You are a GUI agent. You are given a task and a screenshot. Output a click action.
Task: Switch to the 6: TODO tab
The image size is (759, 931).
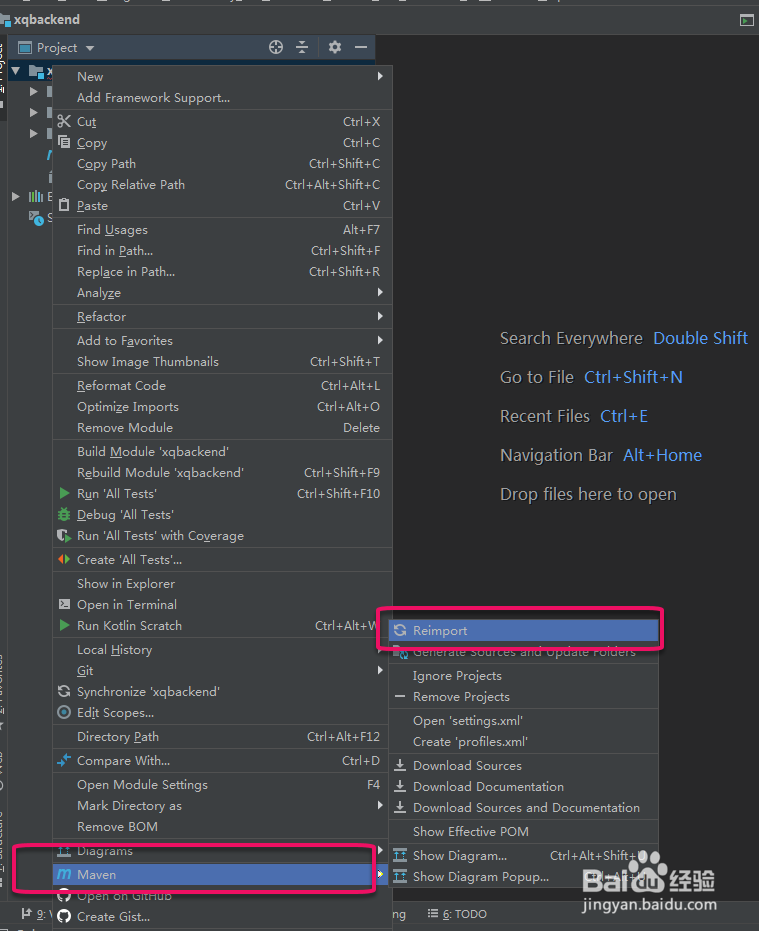pyautogui.click(x=458, y=913)
